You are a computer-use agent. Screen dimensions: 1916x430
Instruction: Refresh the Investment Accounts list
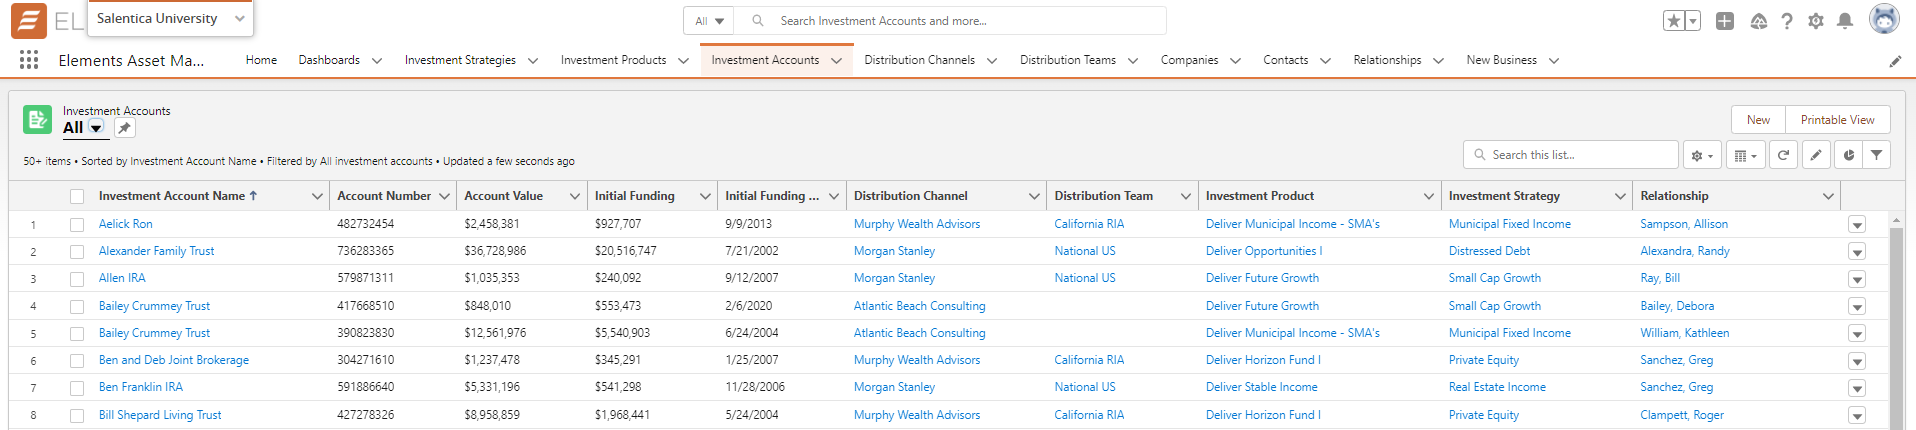(1783, 155)
